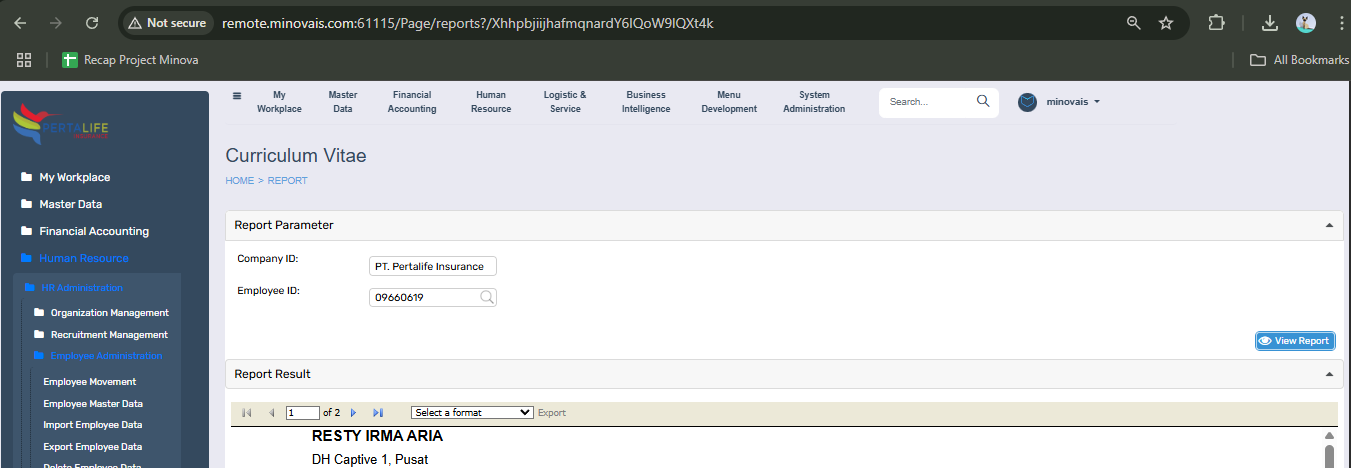Click report scrollbar up arrow
Image resolution: width=1351 pixels, height=468 pixels.
(1329, 436)
